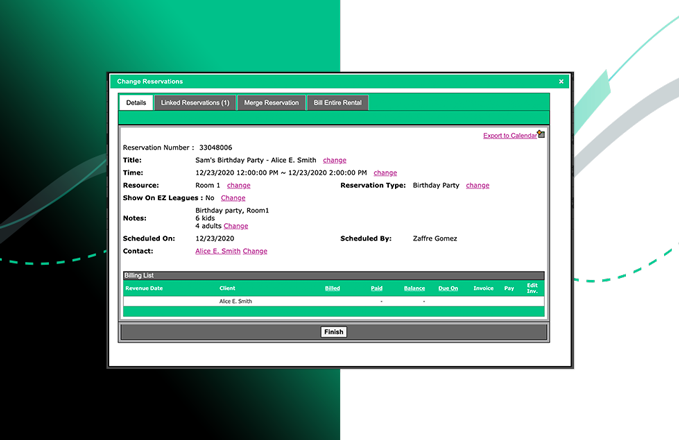Open the Linked Reservations (1) tab
679x440 pixels.
(195, 103)
